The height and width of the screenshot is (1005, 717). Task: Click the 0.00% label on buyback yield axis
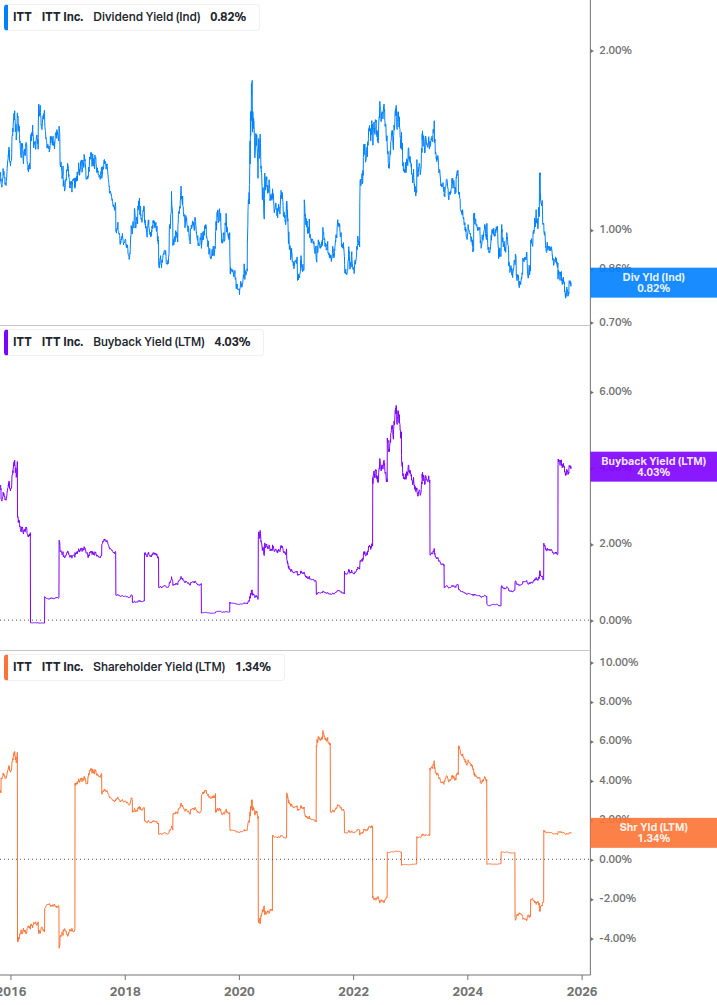[615, 620]
